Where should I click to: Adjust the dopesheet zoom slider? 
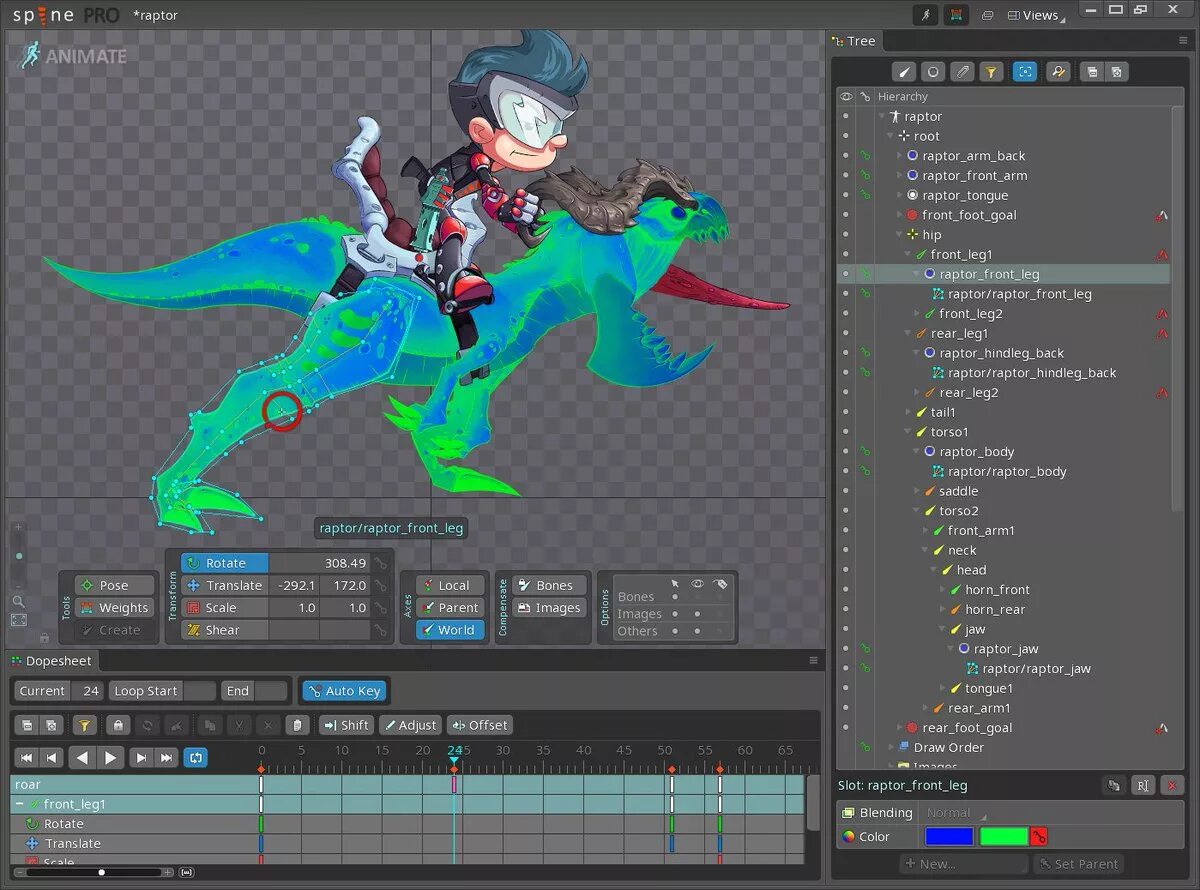coord(101,872)
